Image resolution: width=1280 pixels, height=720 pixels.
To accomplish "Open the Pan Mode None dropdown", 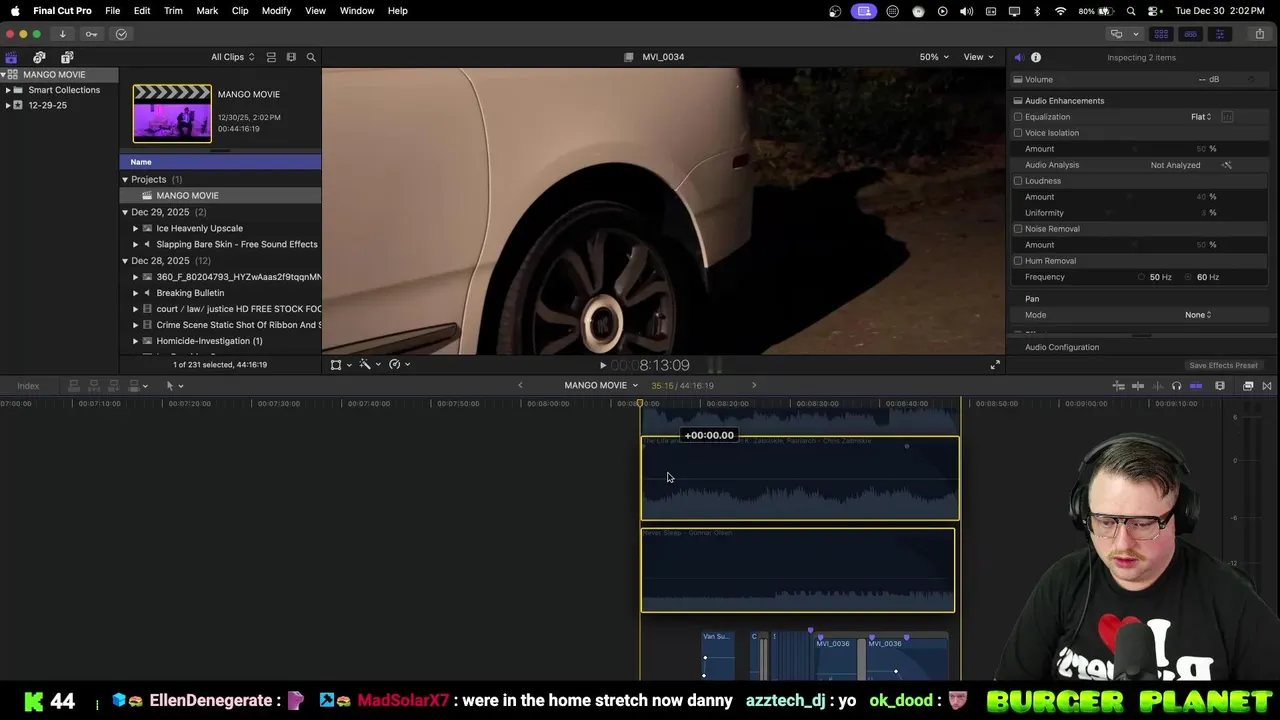I will (x=1198, y=315).
